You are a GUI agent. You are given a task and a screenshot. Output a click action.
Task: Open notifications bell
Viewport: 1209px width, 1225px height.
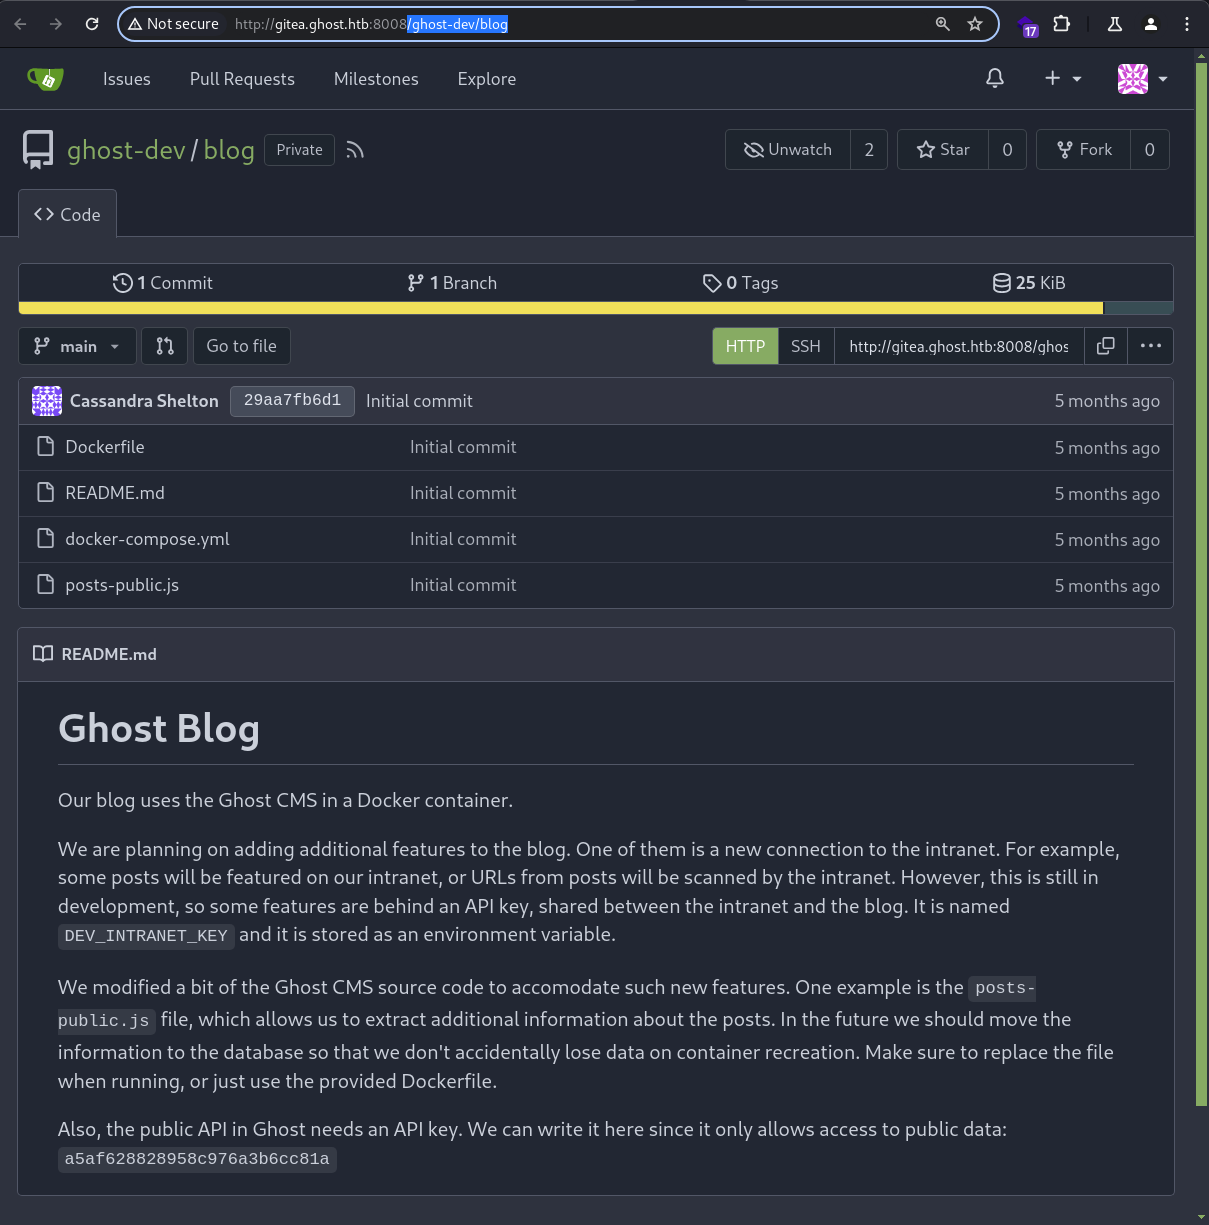point(995,78)
